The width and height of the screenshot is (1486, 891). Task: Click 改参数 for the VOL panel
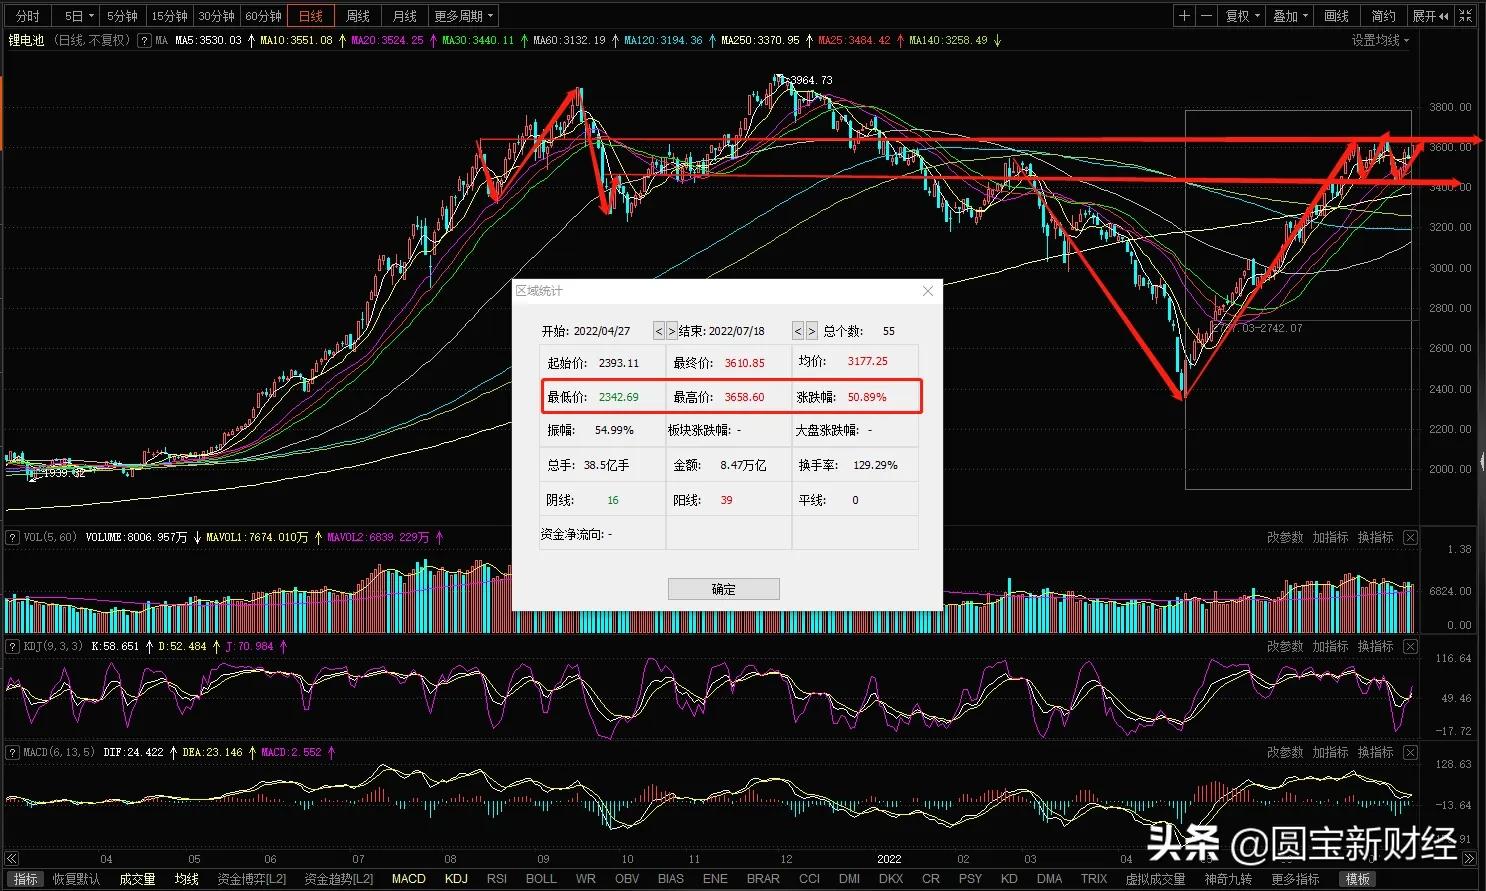tap(1285, 538)
